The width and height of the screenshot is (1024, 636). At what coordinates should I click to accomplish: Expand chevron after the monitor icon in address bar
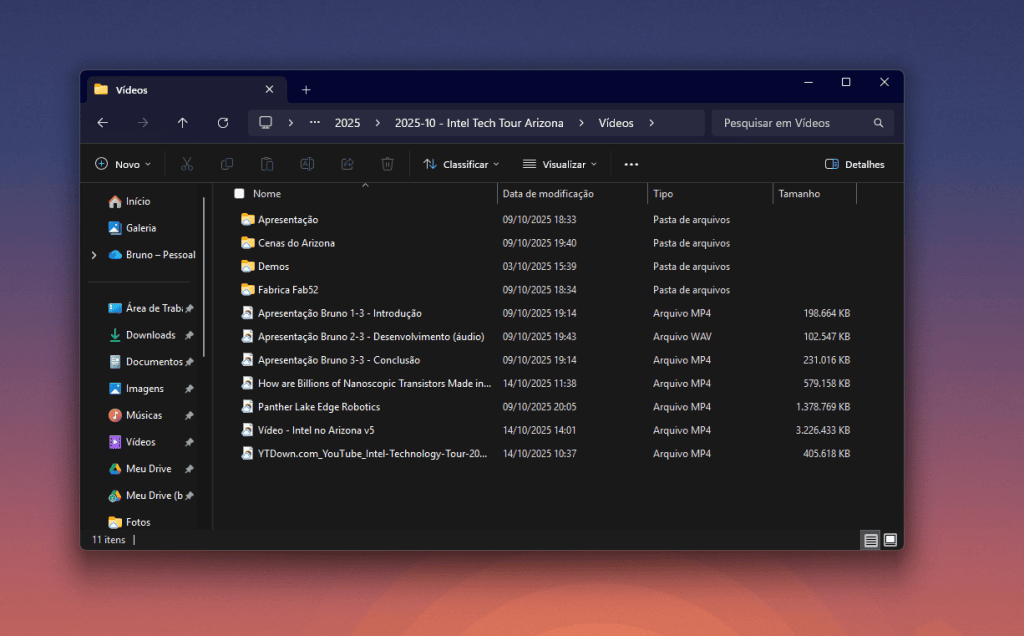pos(291,123)
